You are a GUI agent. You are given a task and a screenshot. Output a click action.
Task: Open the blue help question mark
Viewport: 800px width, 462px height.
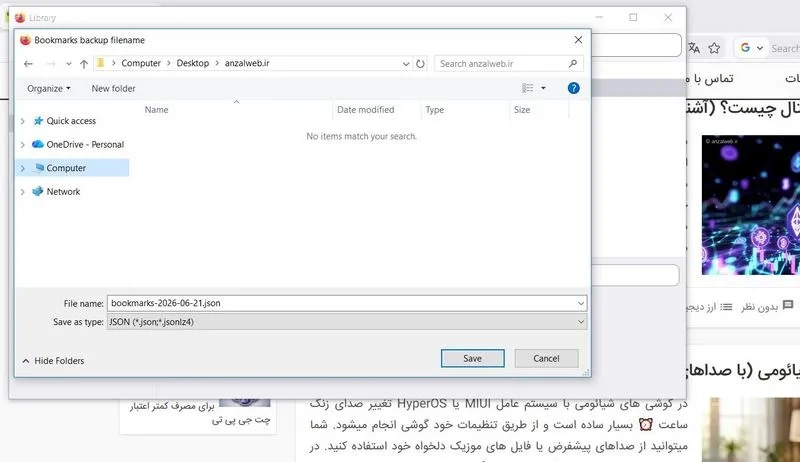[573, 88]
